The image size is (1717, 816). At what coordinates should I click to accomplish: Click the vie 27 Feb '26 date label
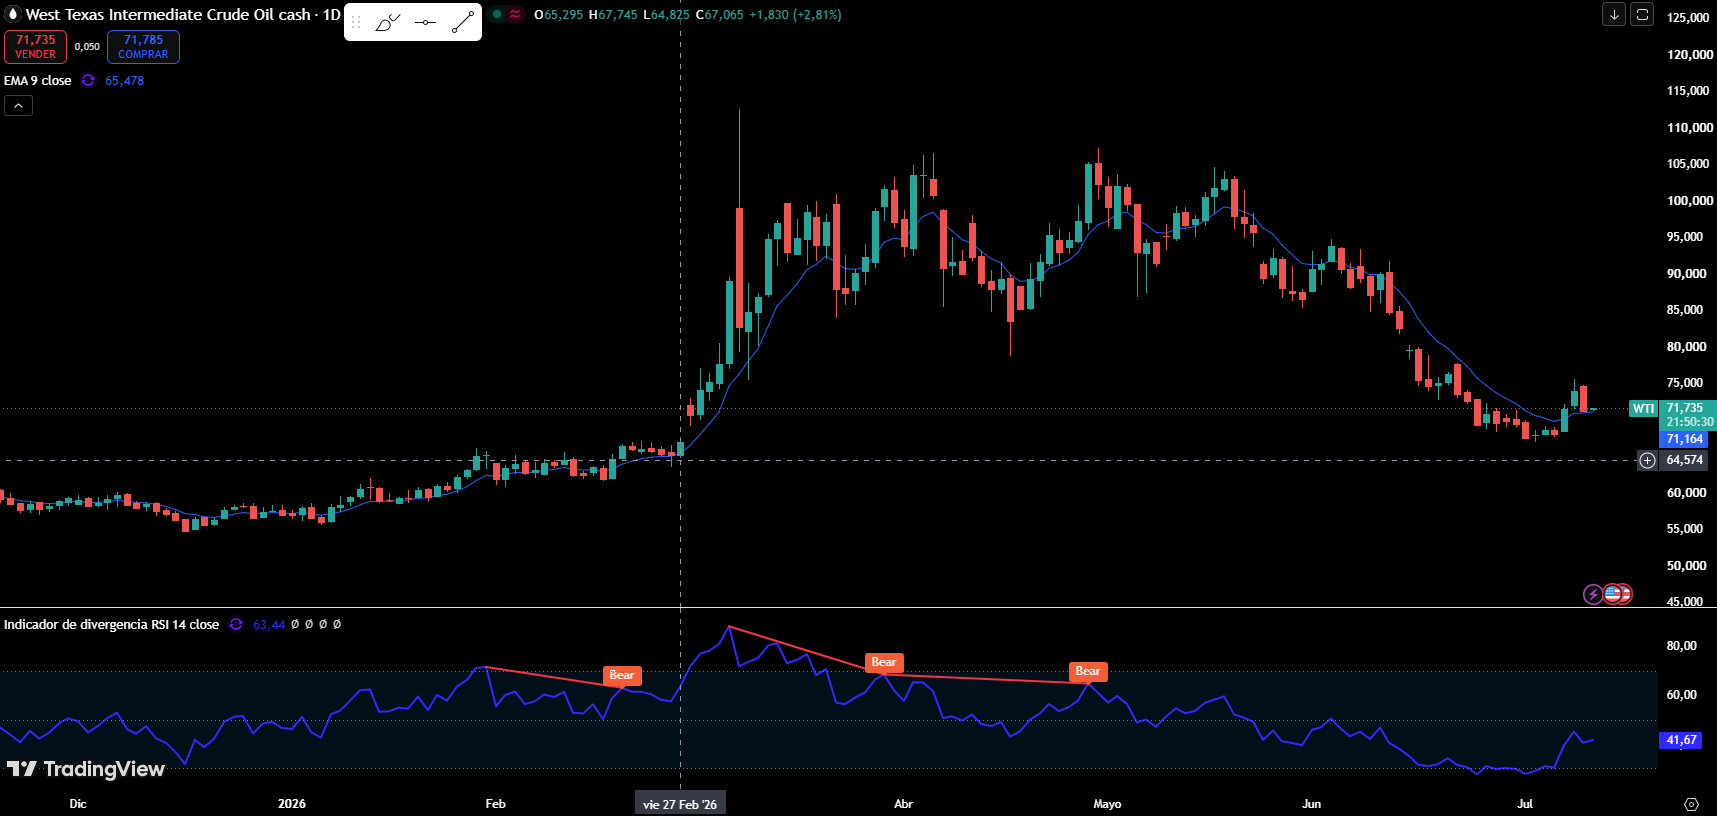pyautogui.click(x=680, y=804)
